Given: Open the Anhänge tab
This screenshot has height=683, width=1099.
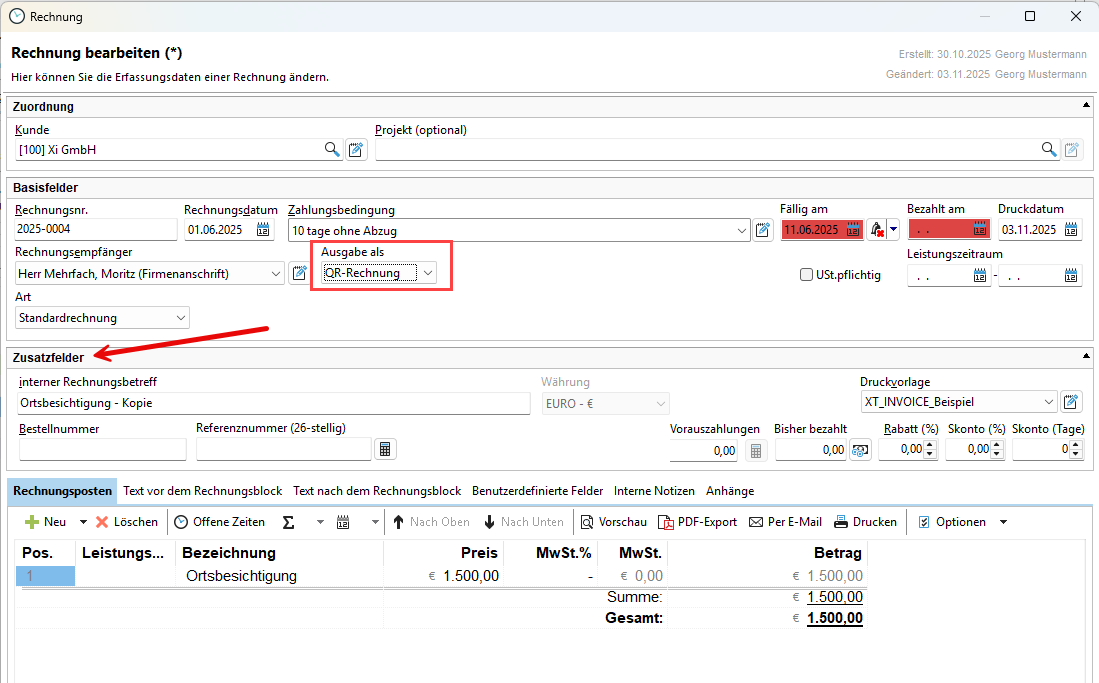Looking at the screenshot, I should tap(730, 491).
